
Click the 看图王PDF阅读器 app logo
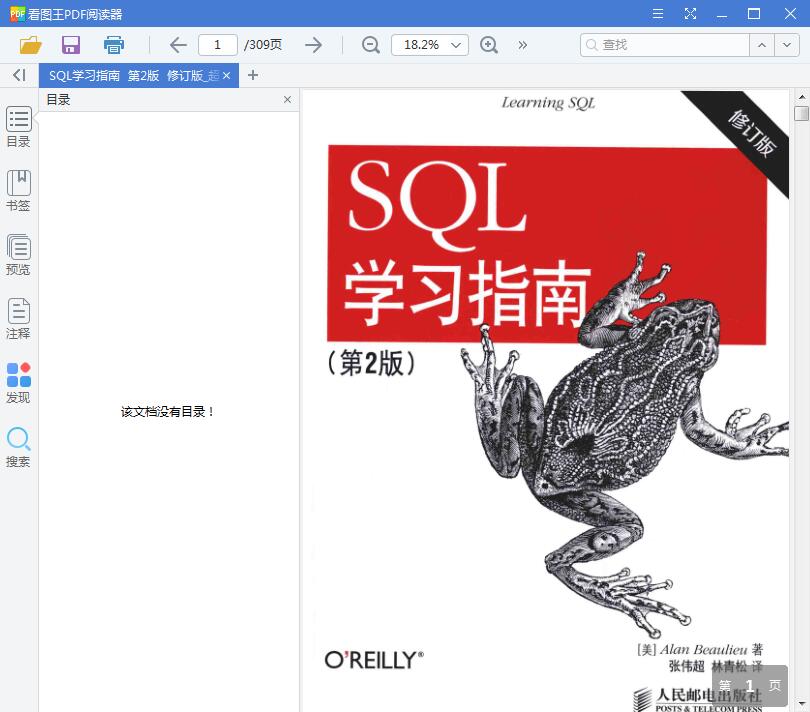click(17, 14)
